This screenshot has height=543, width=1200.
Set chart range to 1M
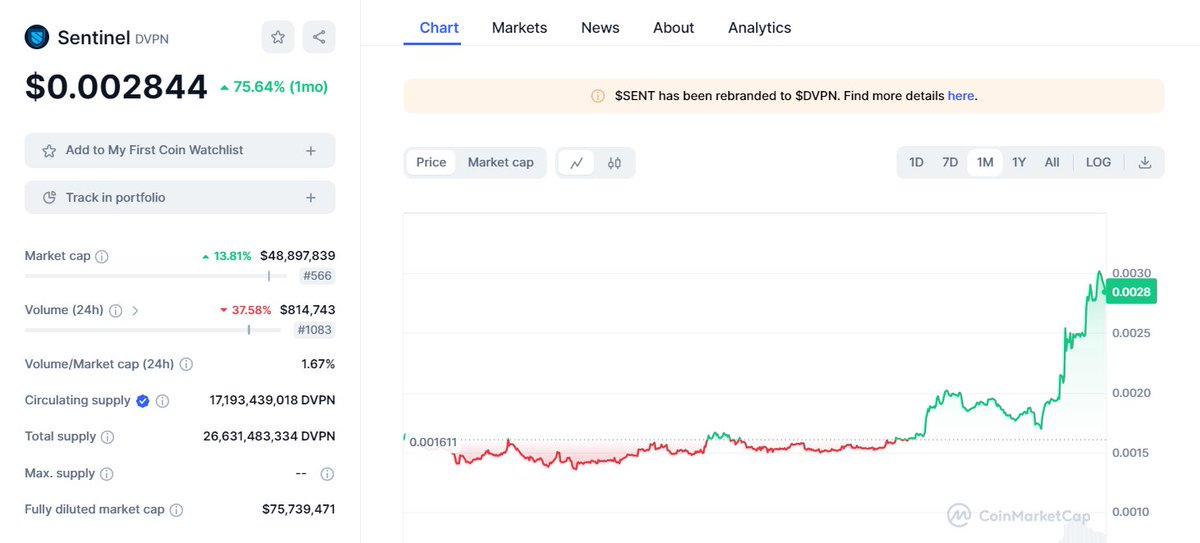985,162
